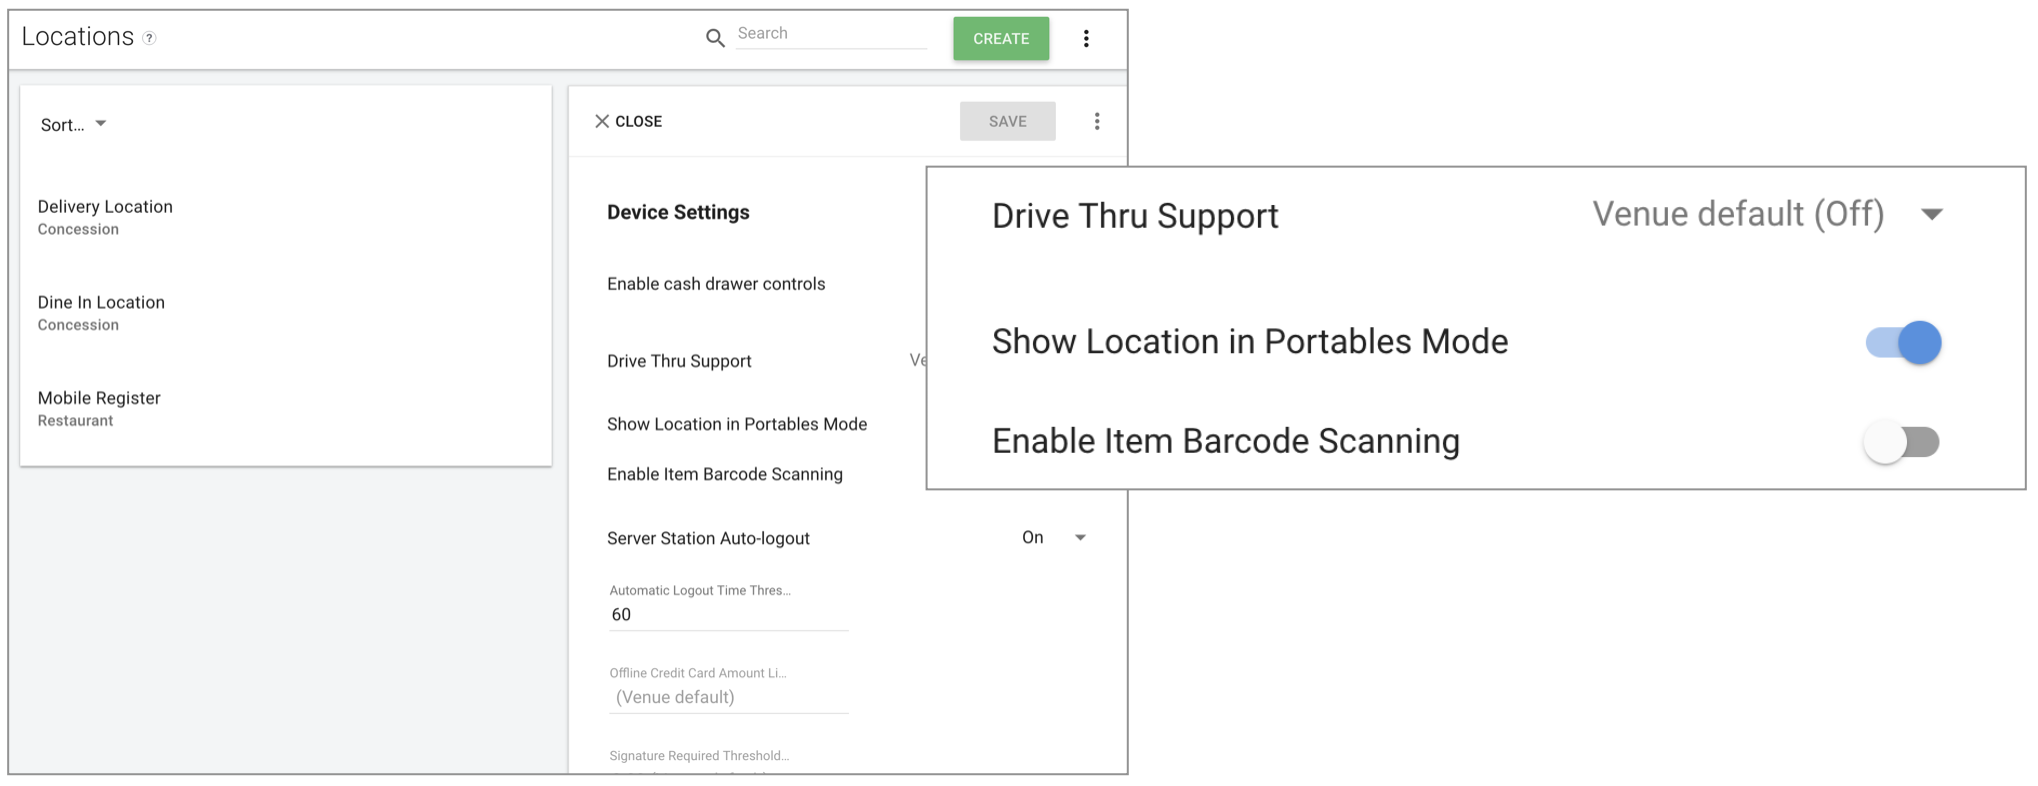Click the Device Settings heading
2038x786 pixels.
678,212
